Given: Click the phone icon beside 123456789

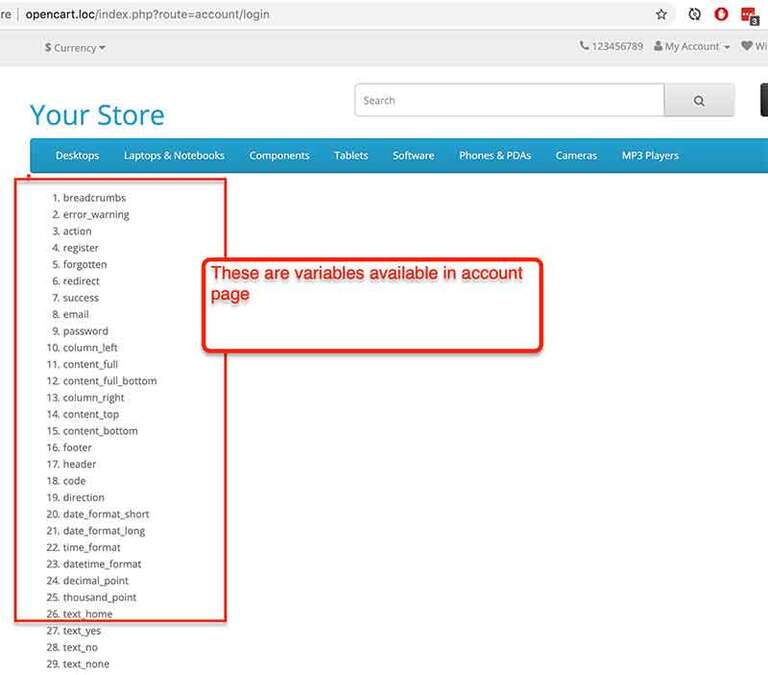Looking at the screenshot, I should (x=584, y=46).
